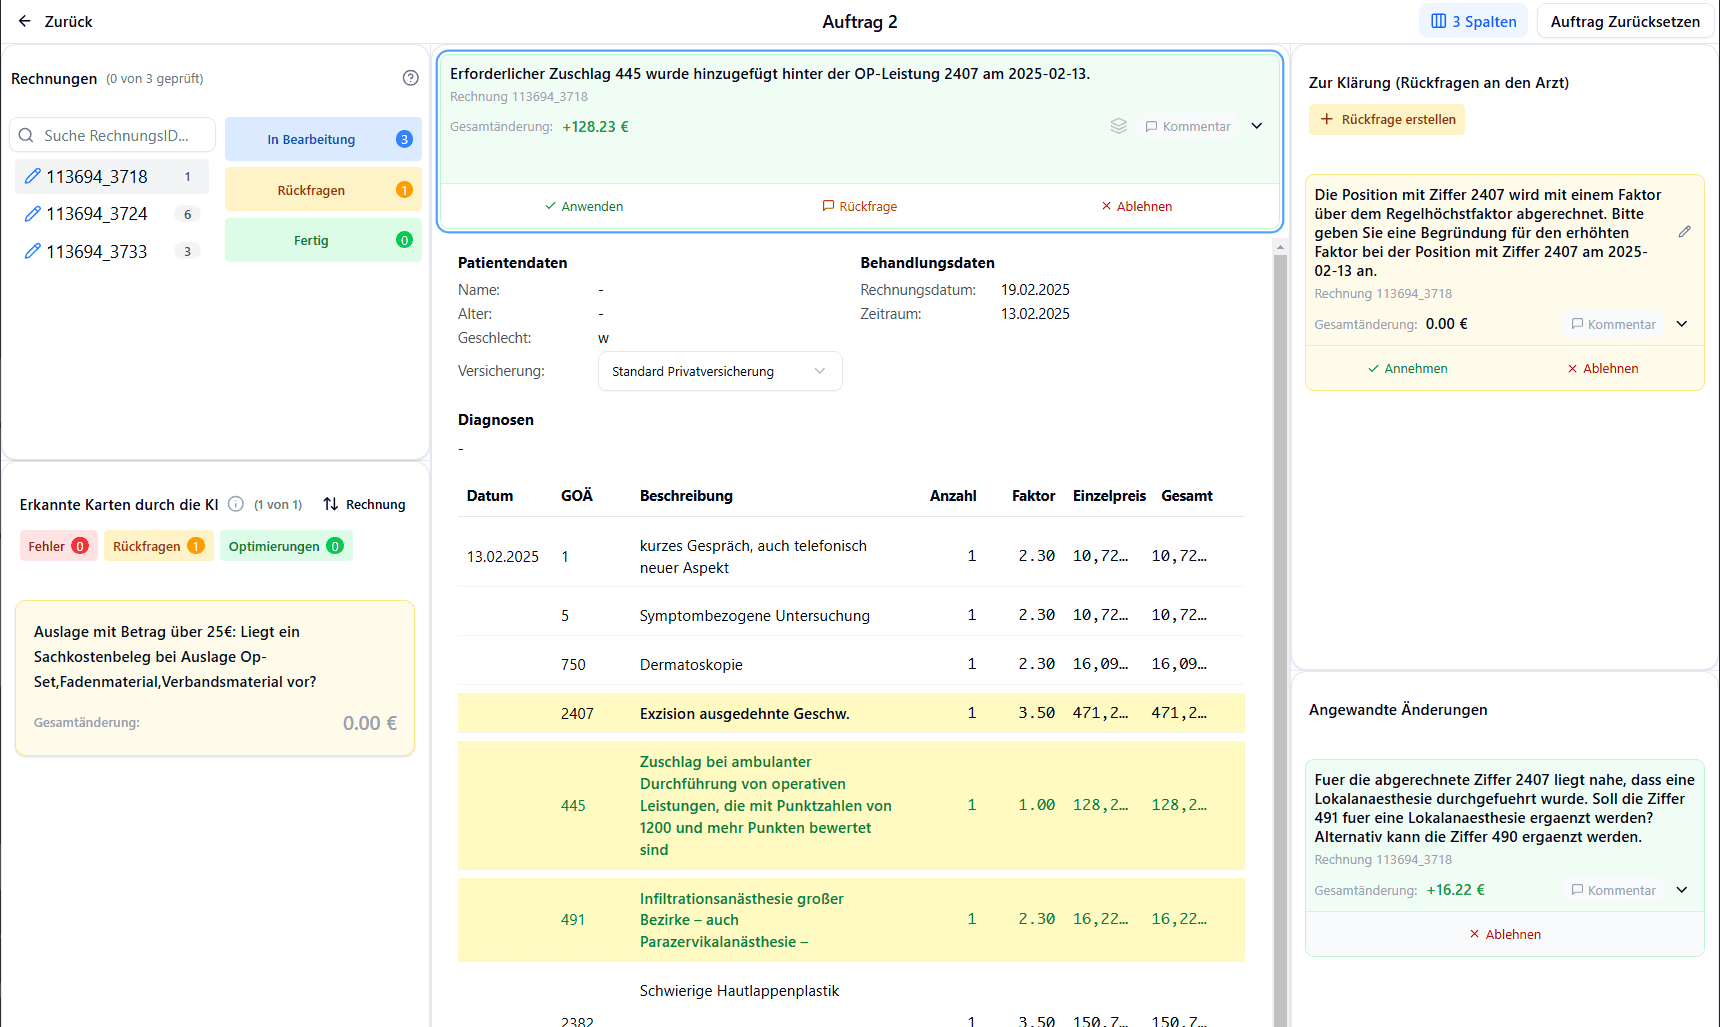Expand the Kommentar chevron on the clarification card
This screenshot has height=1027, width=1720.
[x=1681, y=324]
